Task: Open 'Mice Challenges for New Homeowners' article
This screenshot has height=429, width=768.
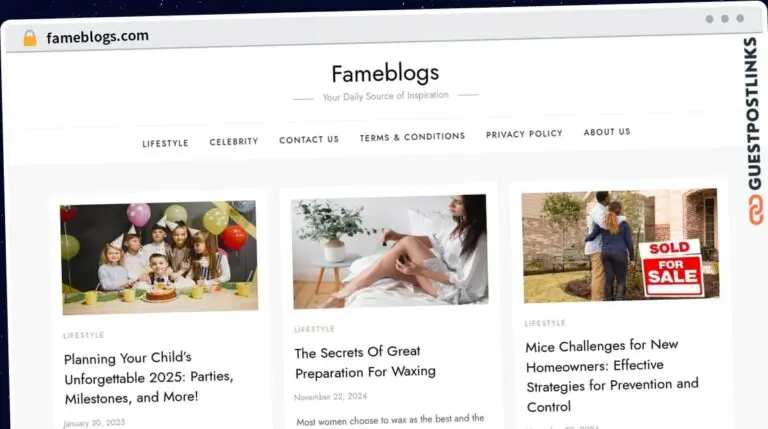Action: click(x=612, y=376)
